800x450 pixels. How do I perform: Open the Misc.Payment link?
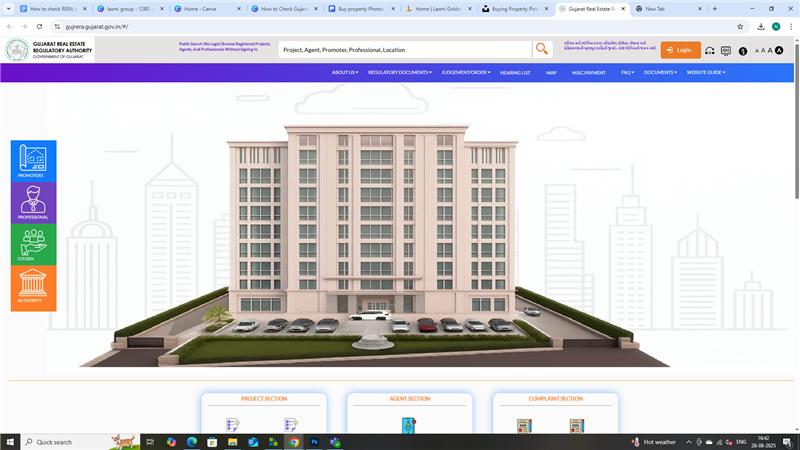pos(588,72)
